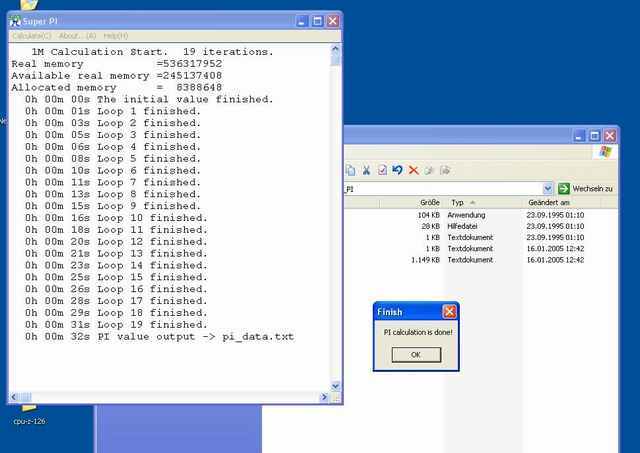Click the Super PI vertical scroll down arrow
This screenshot has width=640, height=453.
[336, 386]
